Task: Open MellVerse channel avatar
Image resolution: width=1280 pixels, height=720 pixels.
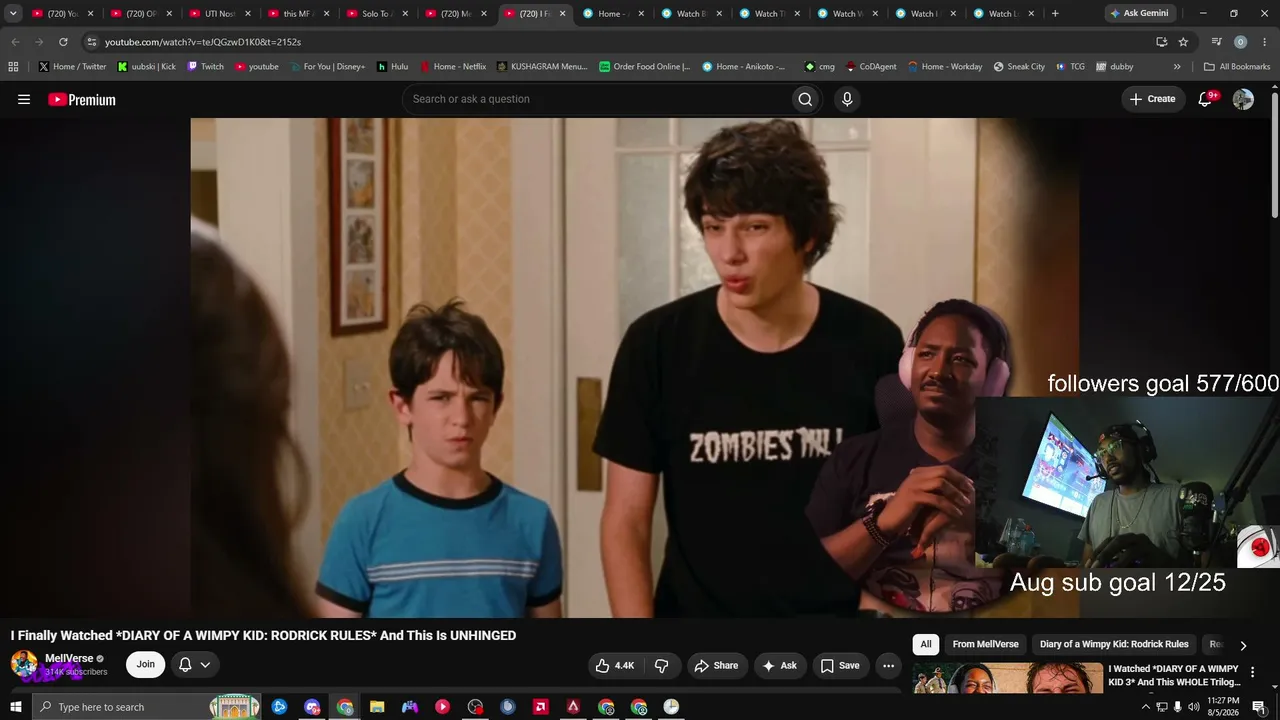Action: pyautogui.click(x=24, y=664)
